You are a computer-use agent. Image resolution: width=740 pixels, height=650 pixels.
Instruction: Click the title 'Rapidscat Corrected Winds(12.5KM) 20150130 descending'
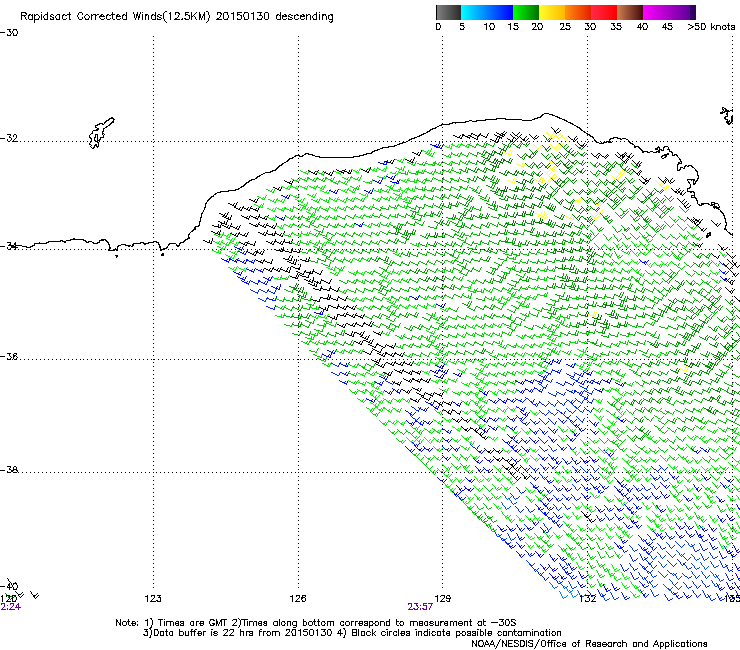[177, 17]
